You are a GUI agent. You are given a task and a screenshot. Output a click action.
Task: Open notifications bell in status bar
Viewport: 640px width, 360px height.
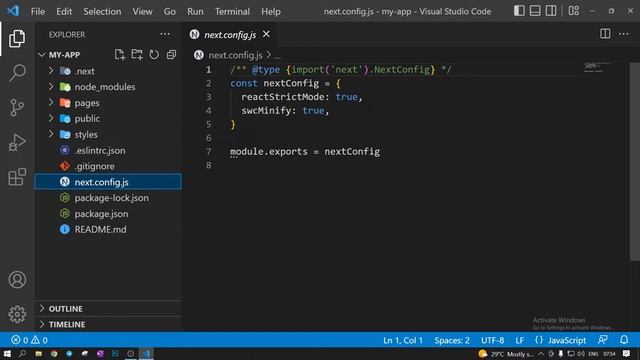624,340
